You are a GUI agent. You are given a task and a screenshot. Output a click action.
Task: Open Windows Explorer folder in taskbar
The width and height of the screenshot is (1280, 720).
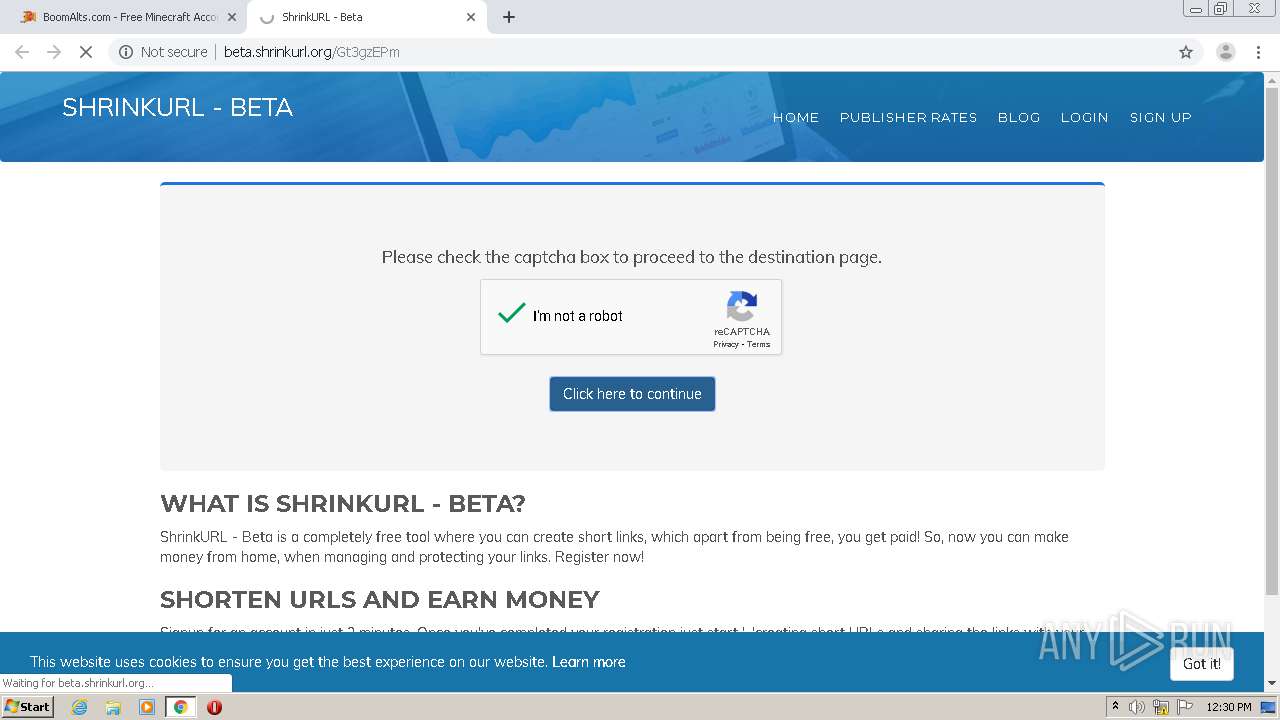pos(113,707)
